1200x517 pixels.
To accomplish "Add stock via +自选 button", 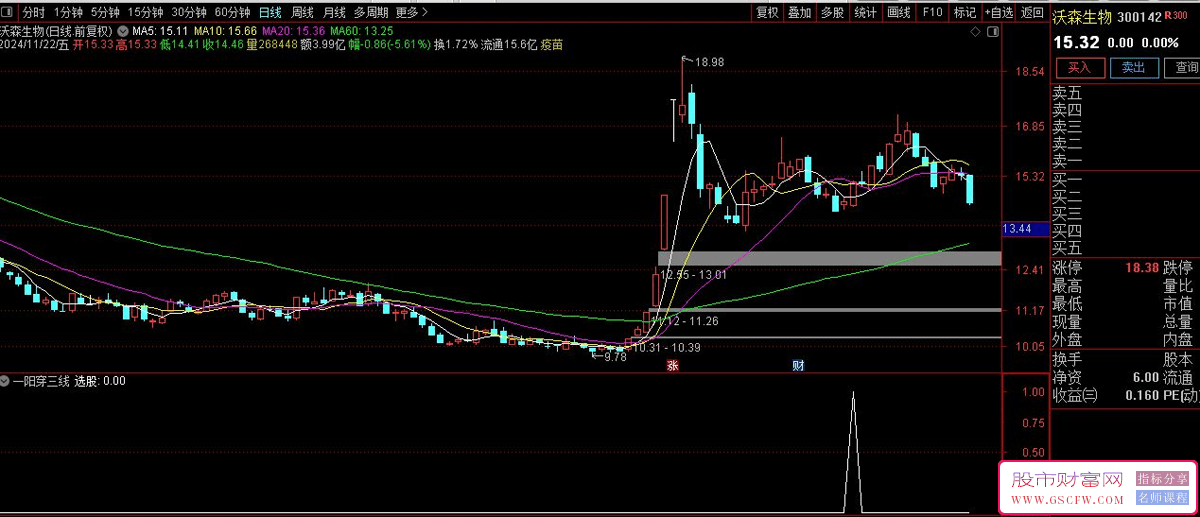I will (x=999, y=12).
